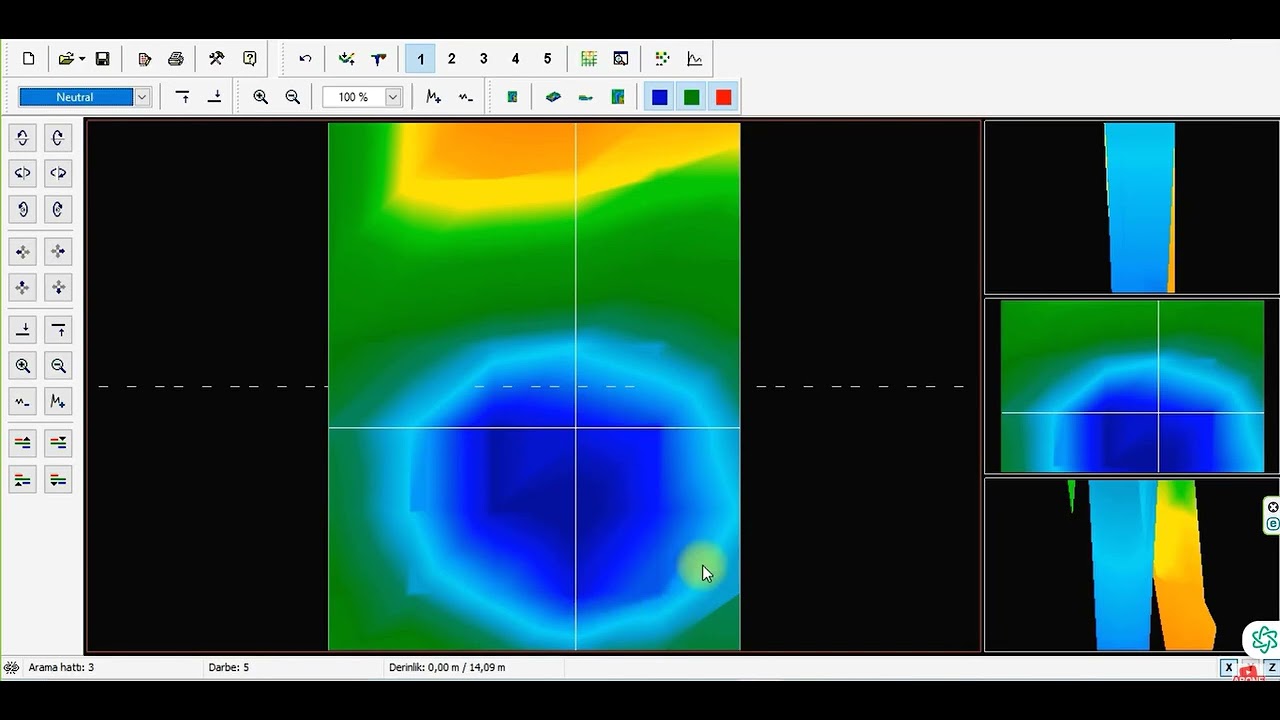Switch to view 5
This screenshot has width=1280, height=720.
pyautogui.click(x=547, y=59)
